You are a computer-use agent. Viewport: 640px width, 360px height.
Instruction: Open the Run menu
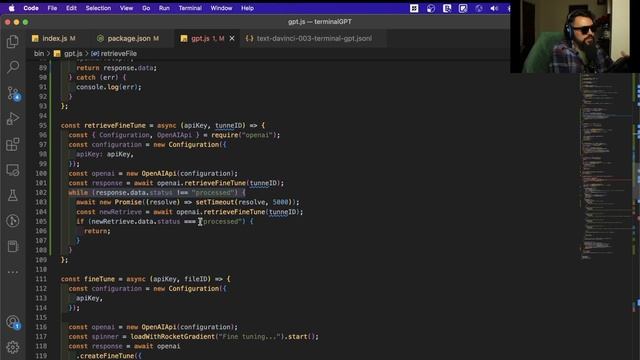coord(164,8)
